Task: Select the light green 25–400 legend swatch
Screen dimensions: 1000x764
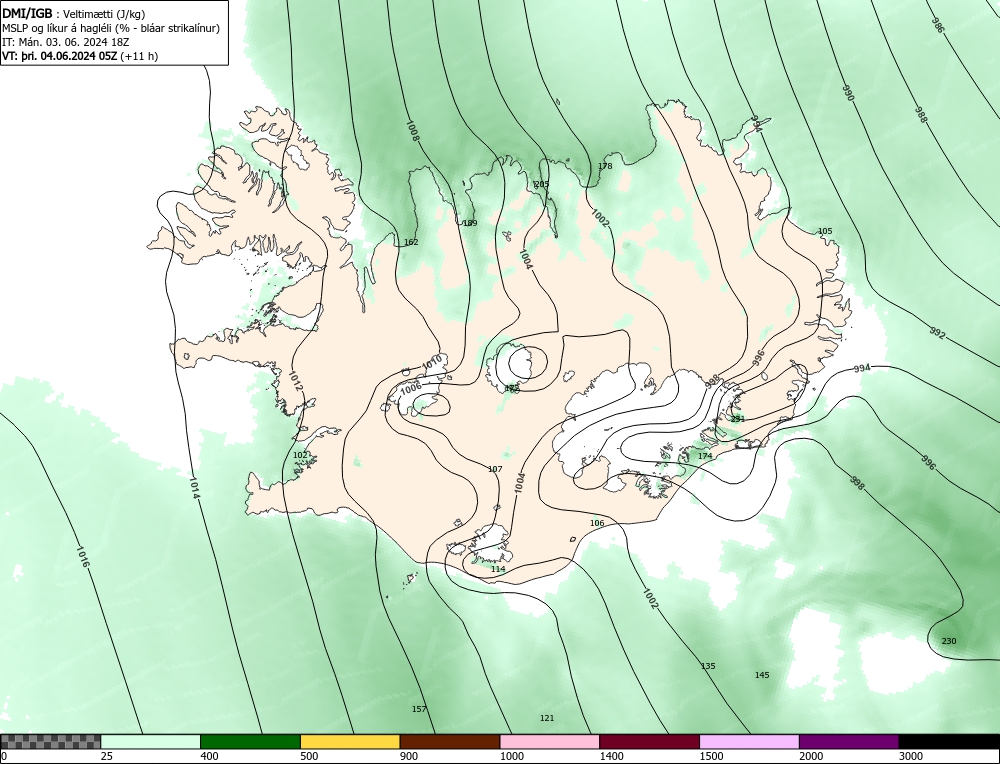Action: 151,742
